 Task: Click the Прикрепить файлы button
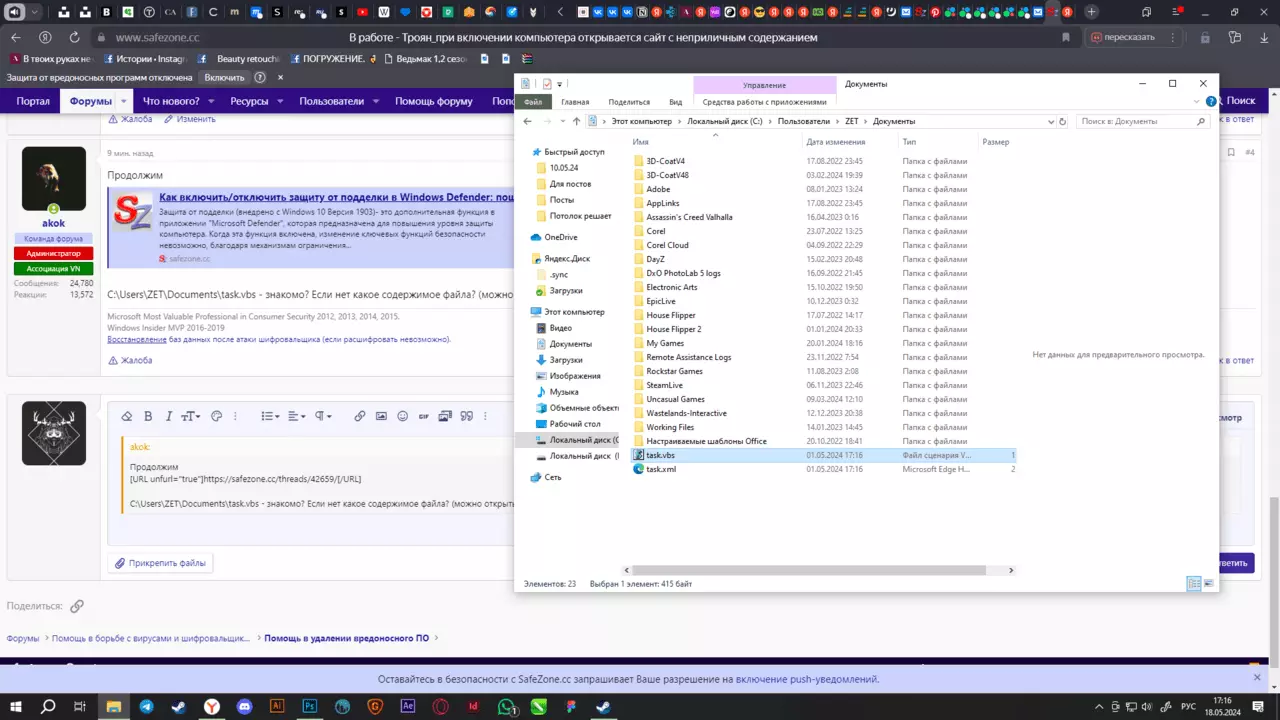[x=160, y=563]
